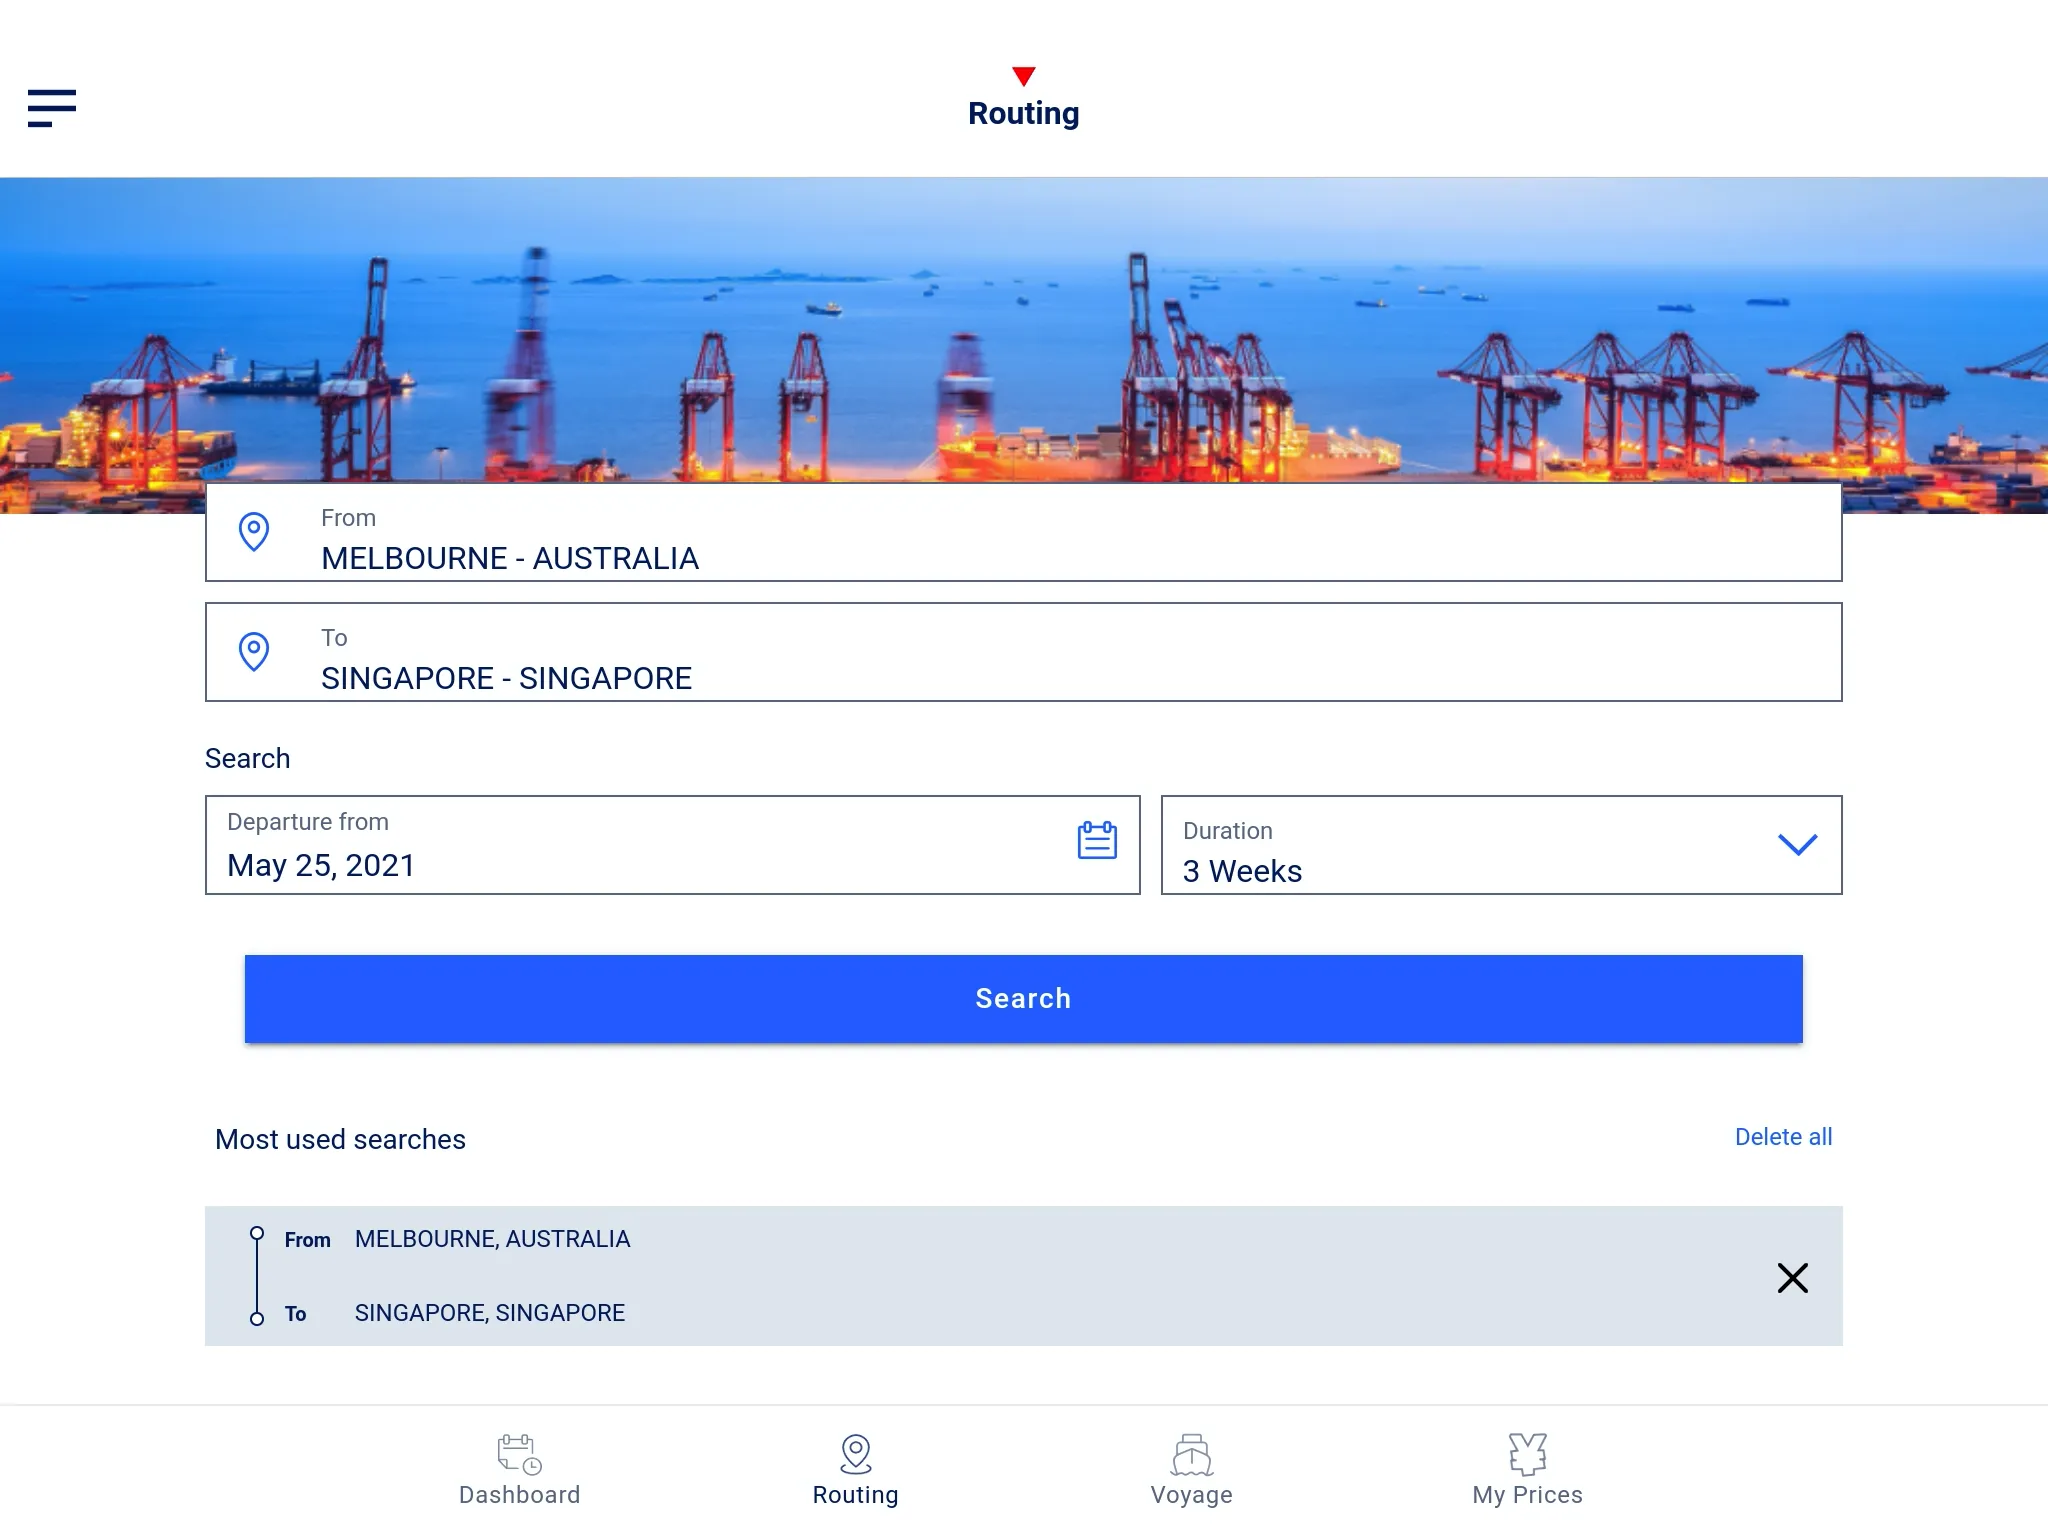Remove saved Melbourne to Singapore search
Viewport: 2048px width, 1536px height.
point(1792,1276)
